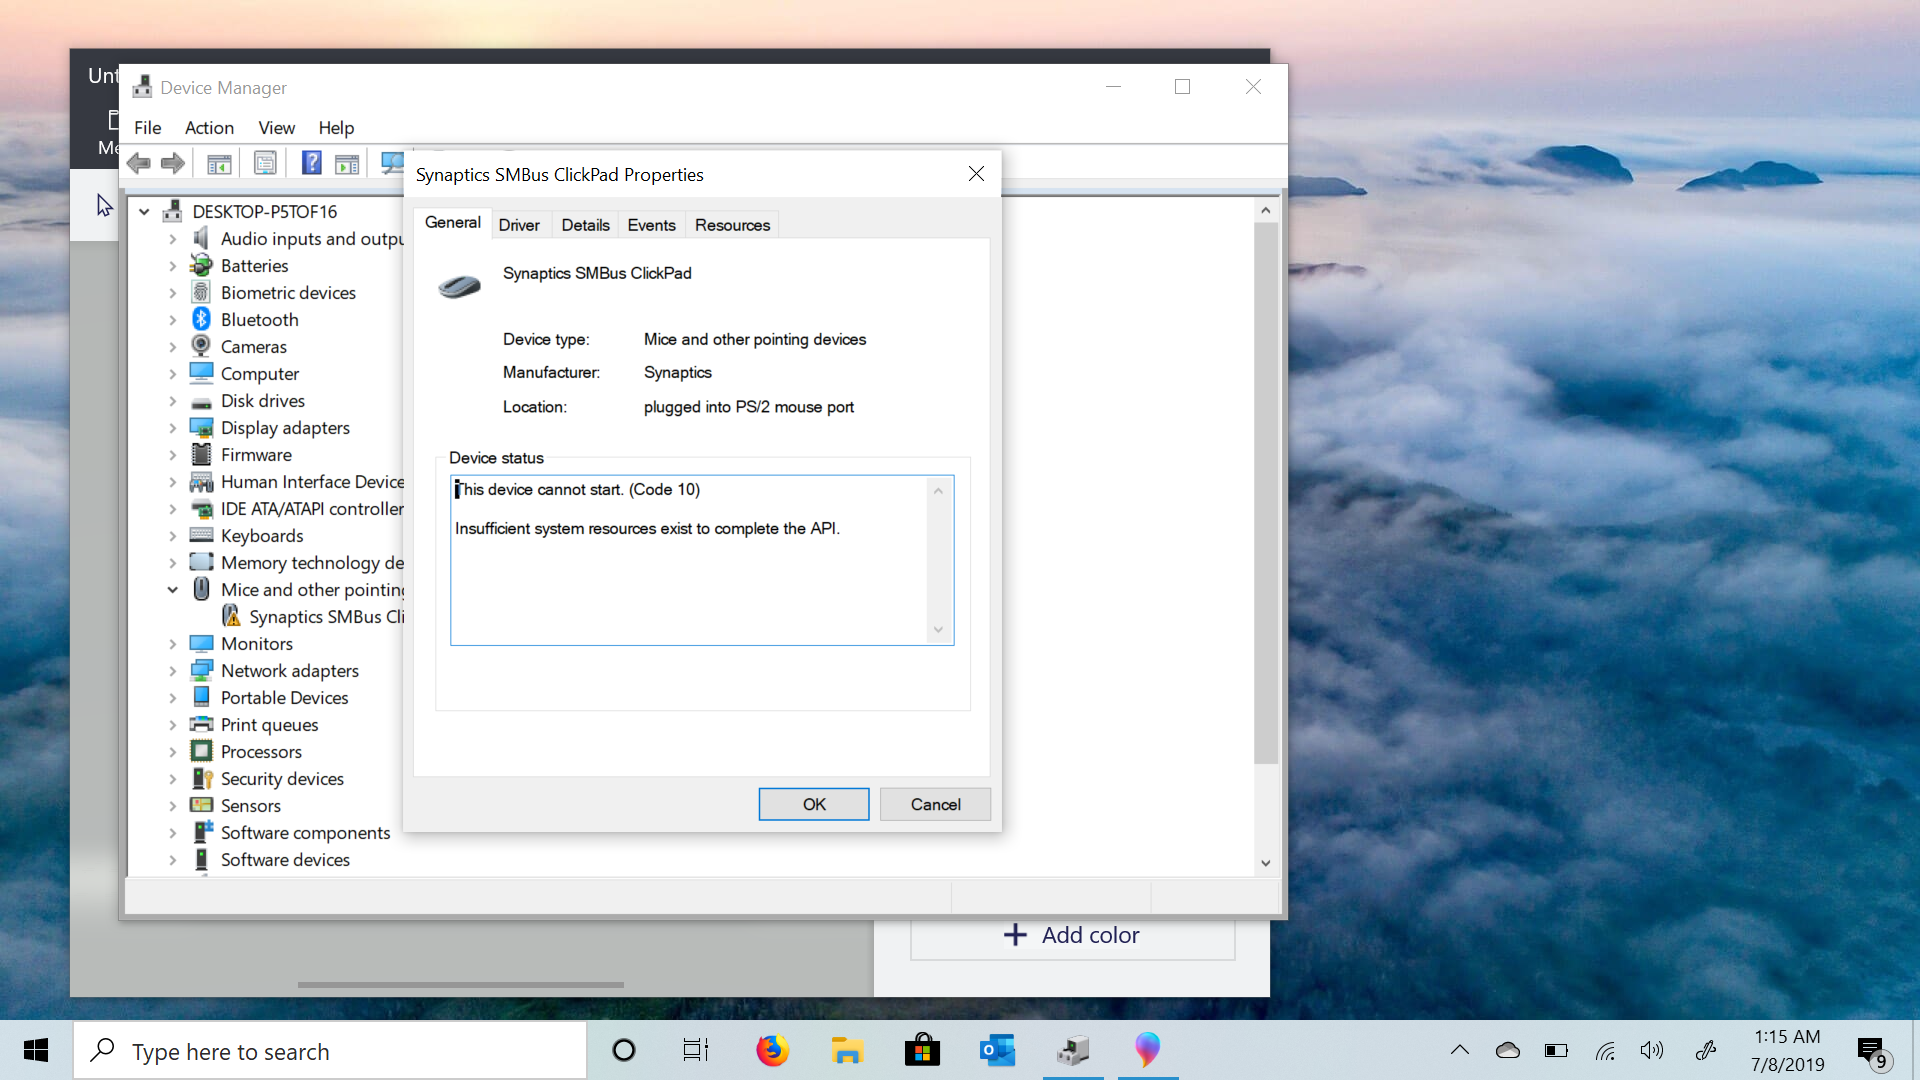Click the Cortana circle icon
Screen dimensions: 1920x1080
pos(624,1050)
